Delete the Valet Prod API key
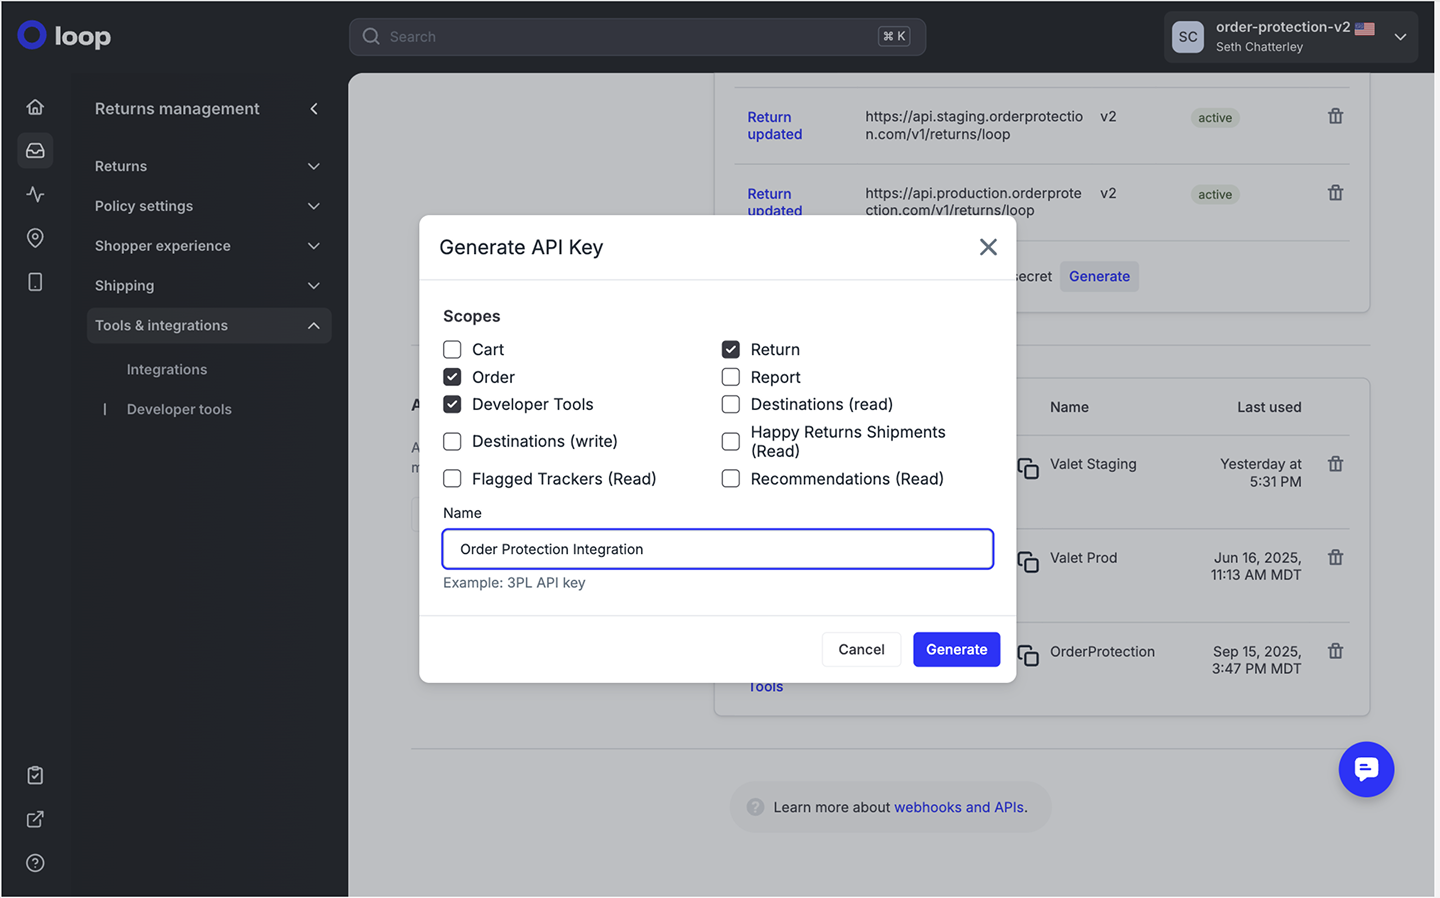The image size is (1440, 898). [x=1335, y=557]
